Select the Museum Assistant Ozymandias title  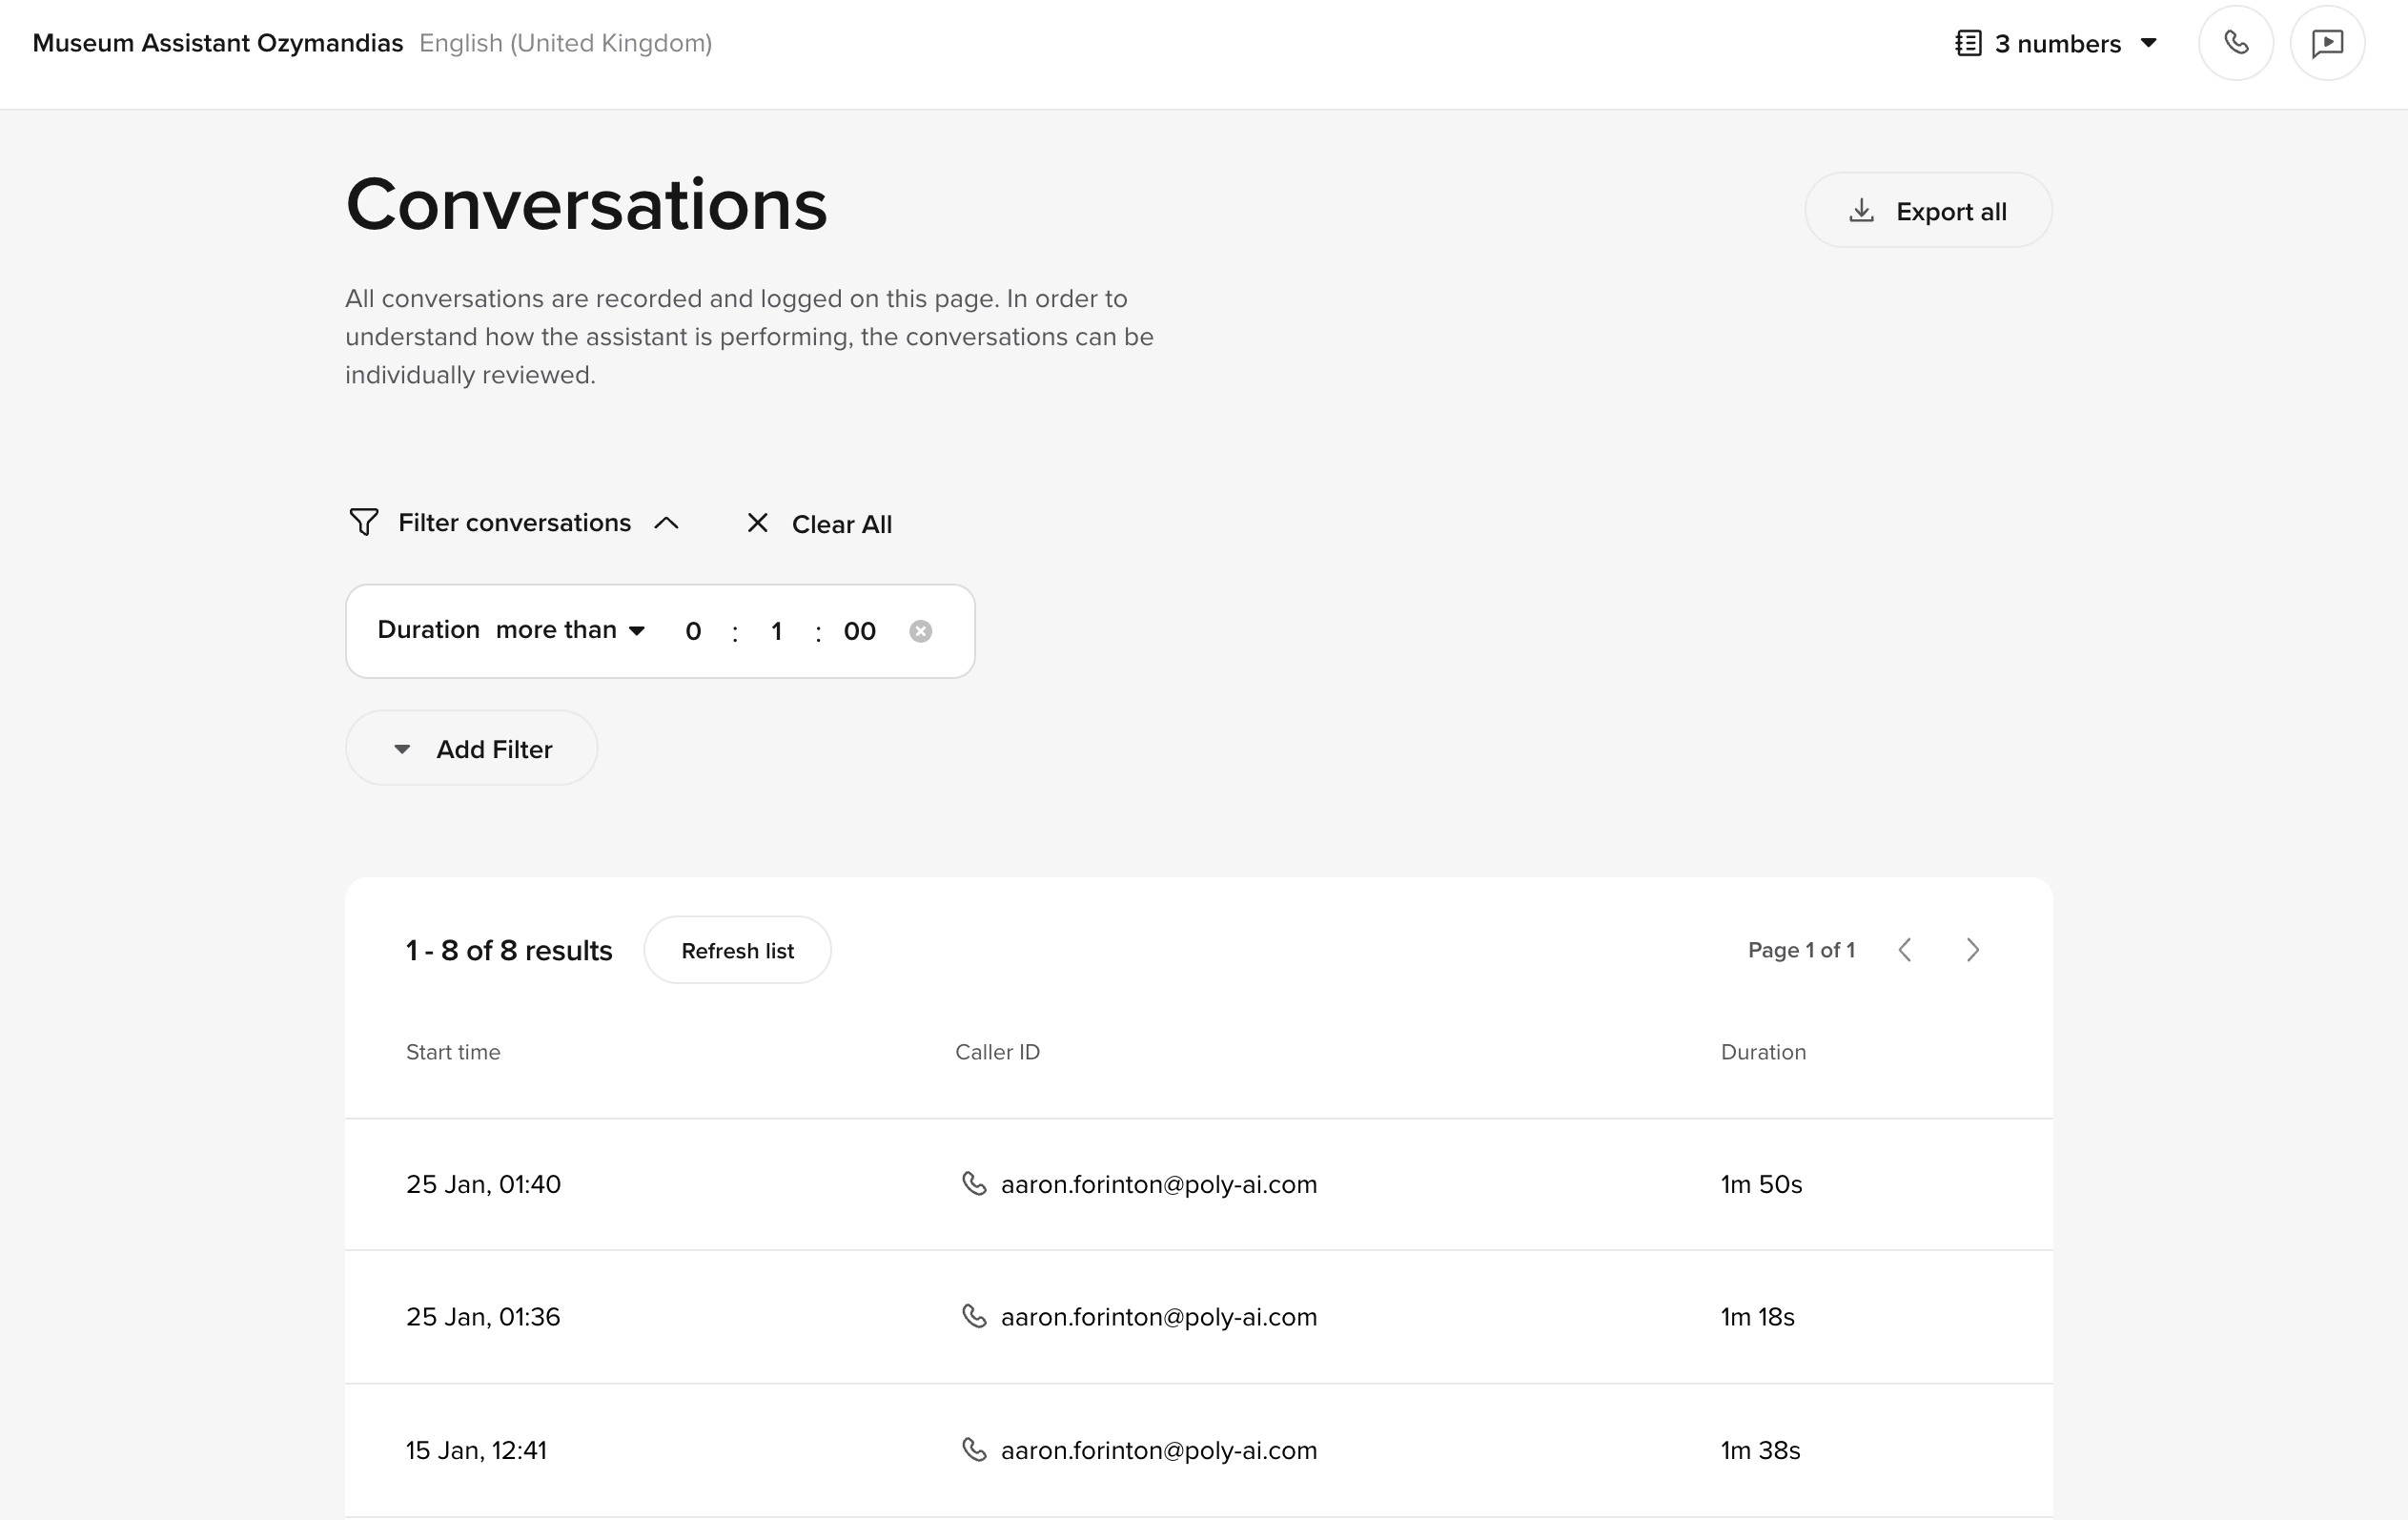coord(218,42)
